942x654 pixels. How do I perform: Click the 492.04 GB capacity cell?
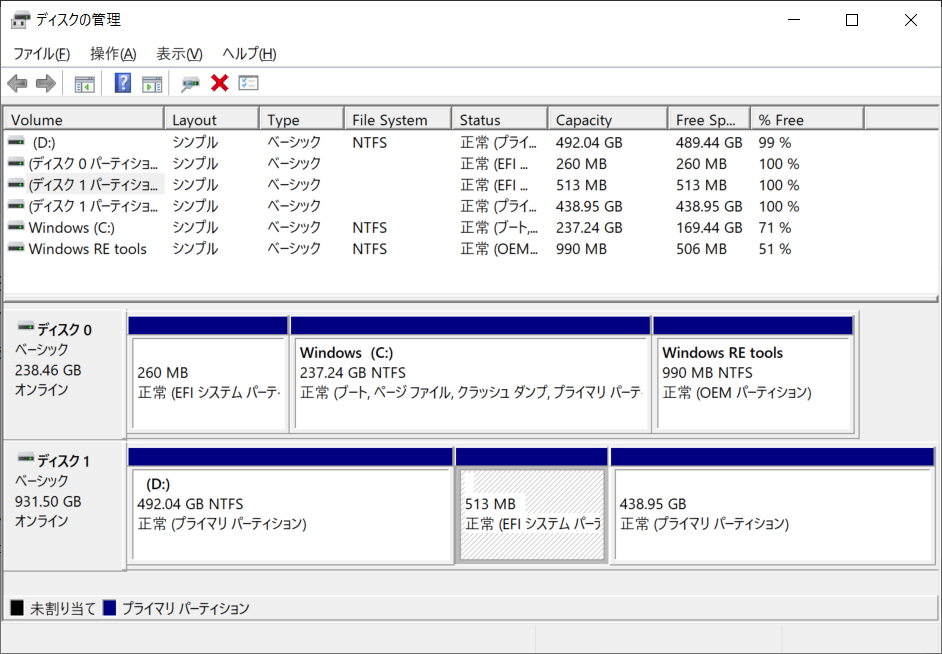point(589,142)
